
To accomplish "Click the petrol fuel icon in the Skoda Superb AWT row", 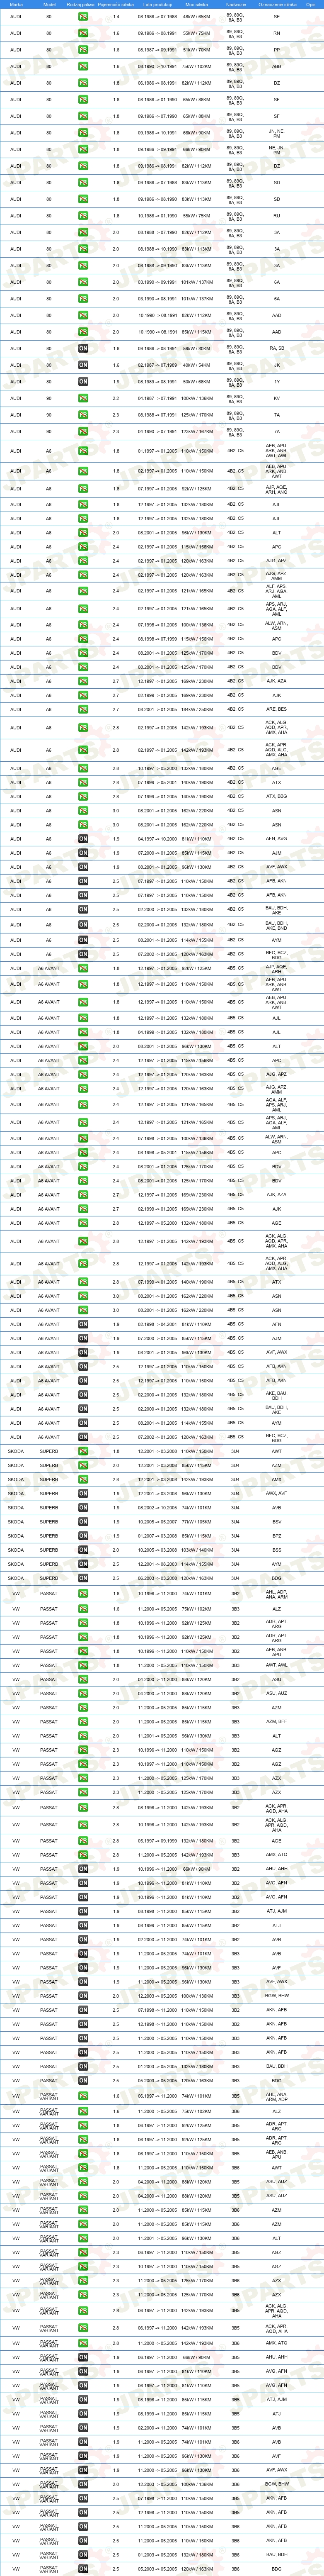I will tap(83, 1451).
